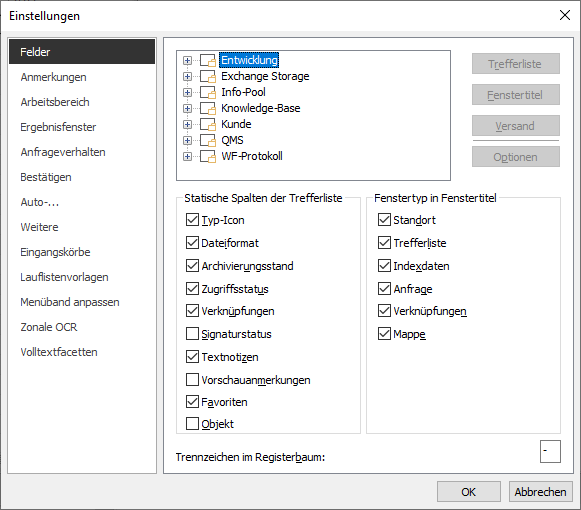Select the Info-Pool tree entry
Image resolution: width=581 pixels, height=510 pixels.
243,92
